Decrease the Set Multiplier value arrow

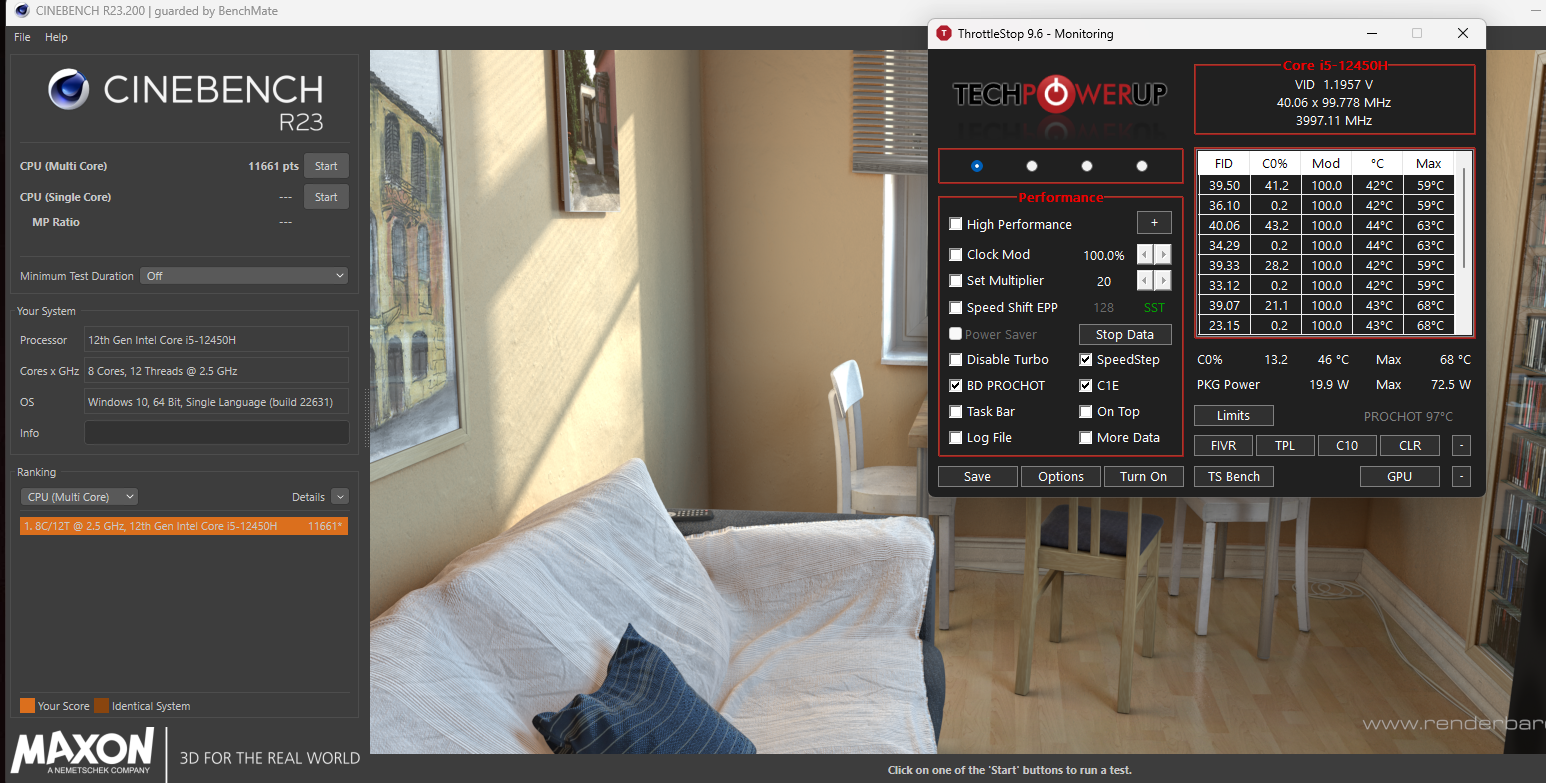(1146, 281)
